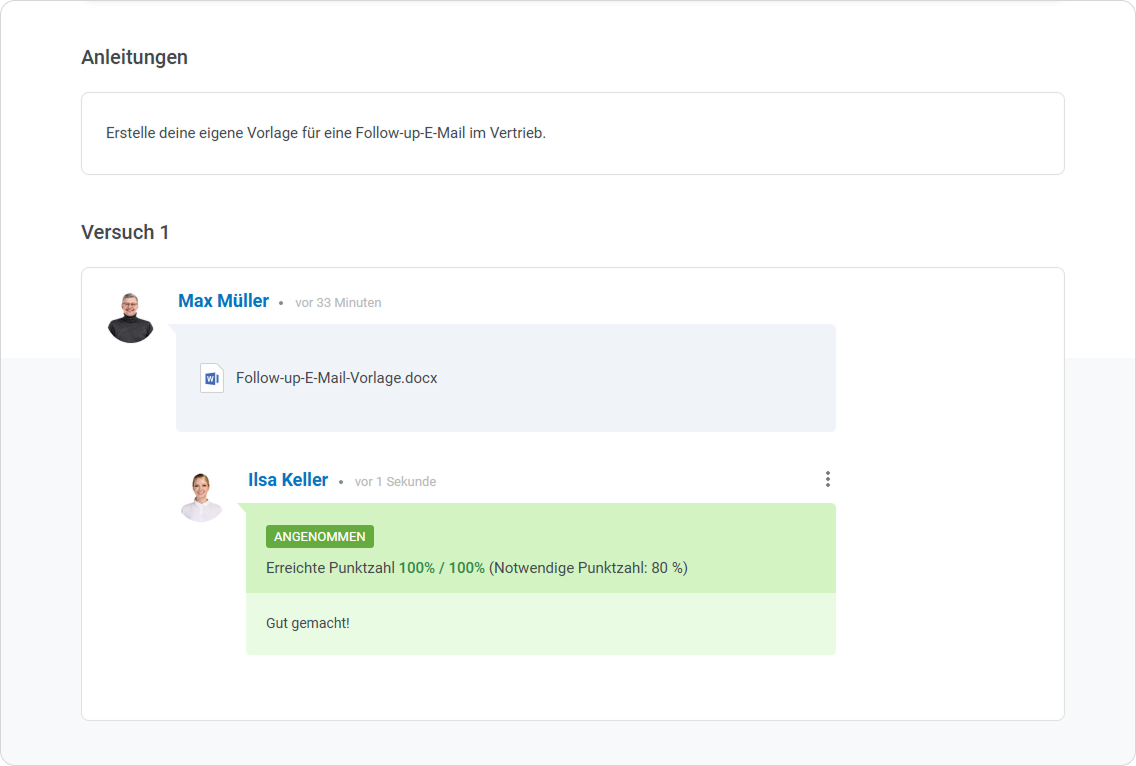Image resolution: width=1136 pixels, height=766 pixels.
Task: Open Ilsa Keller's profile name link
Action: 288,480
